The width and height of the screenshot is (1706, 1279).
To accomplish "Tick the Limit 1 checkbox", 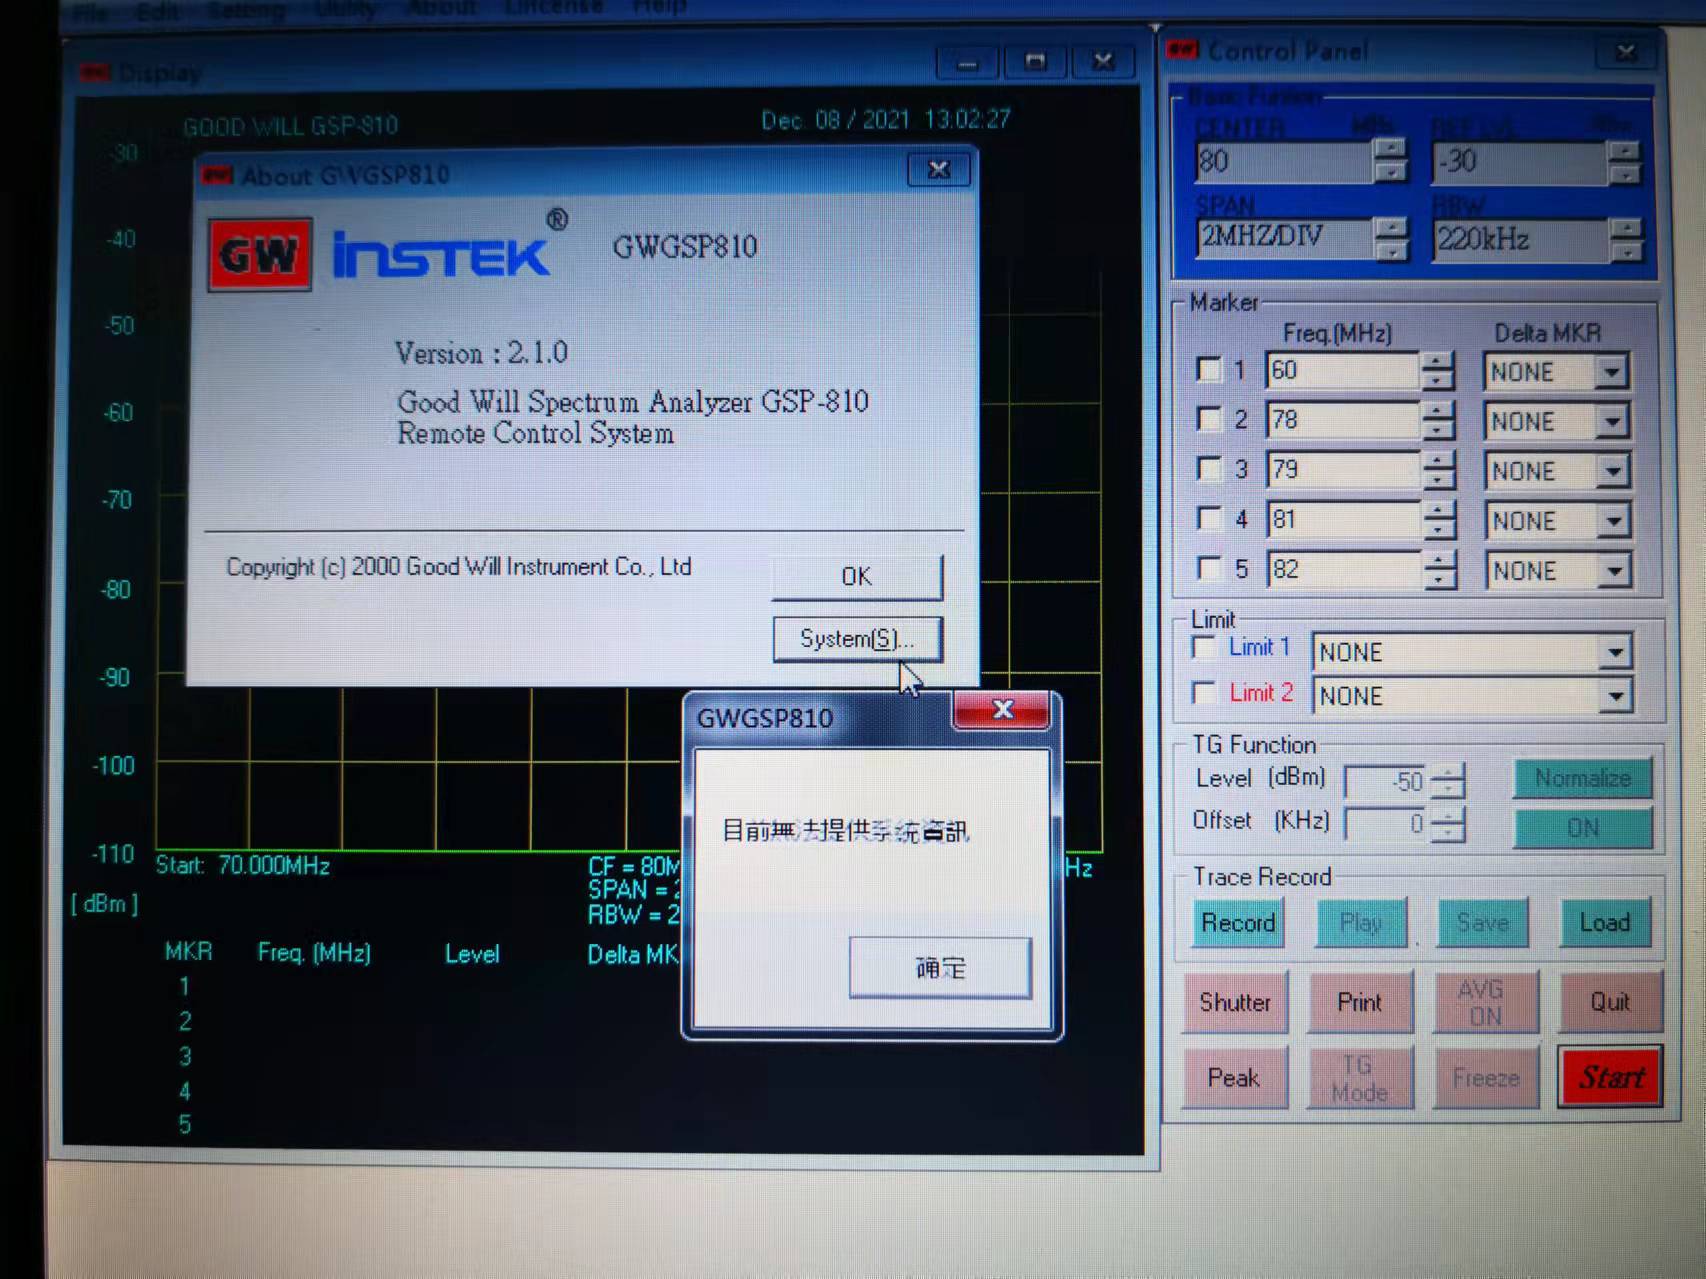I will click(x=1204, y=647).
